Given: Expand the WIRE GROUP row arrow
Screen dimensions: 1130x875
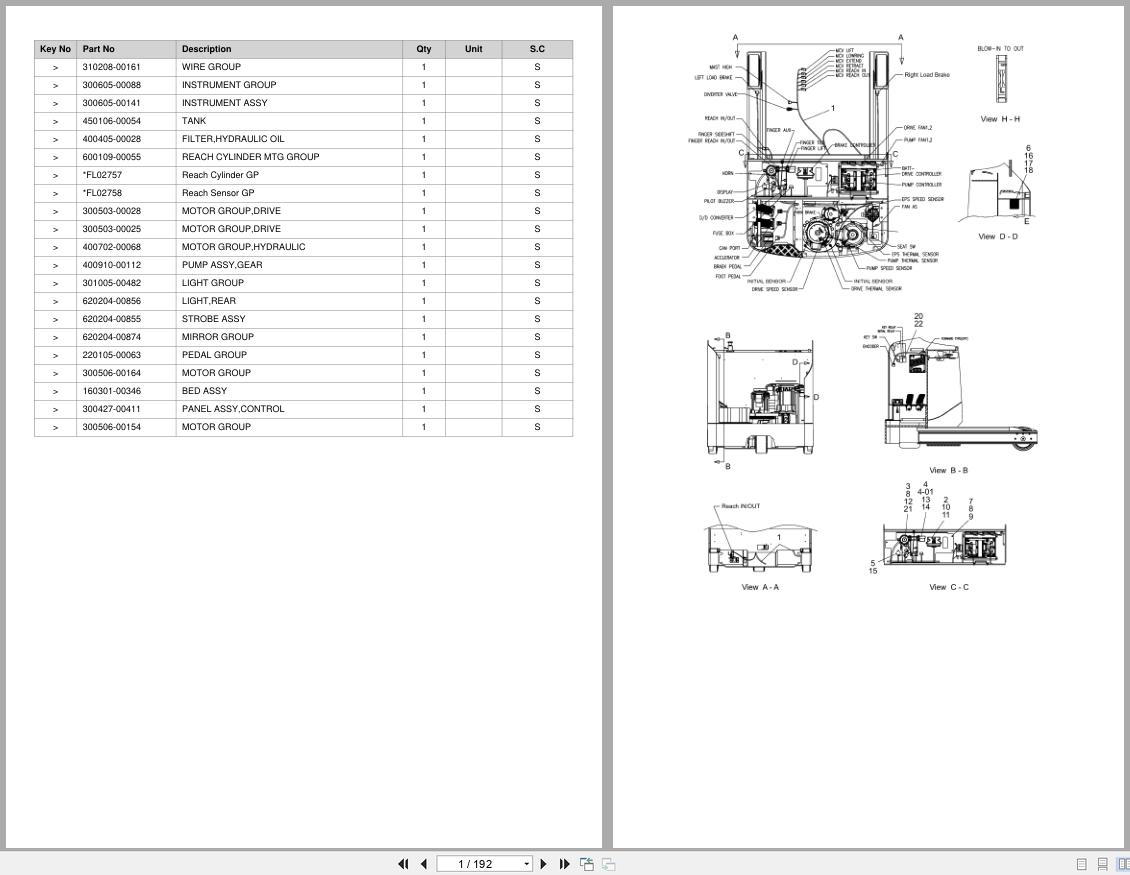Looking at the screenshot, I should tap(55, 68).
